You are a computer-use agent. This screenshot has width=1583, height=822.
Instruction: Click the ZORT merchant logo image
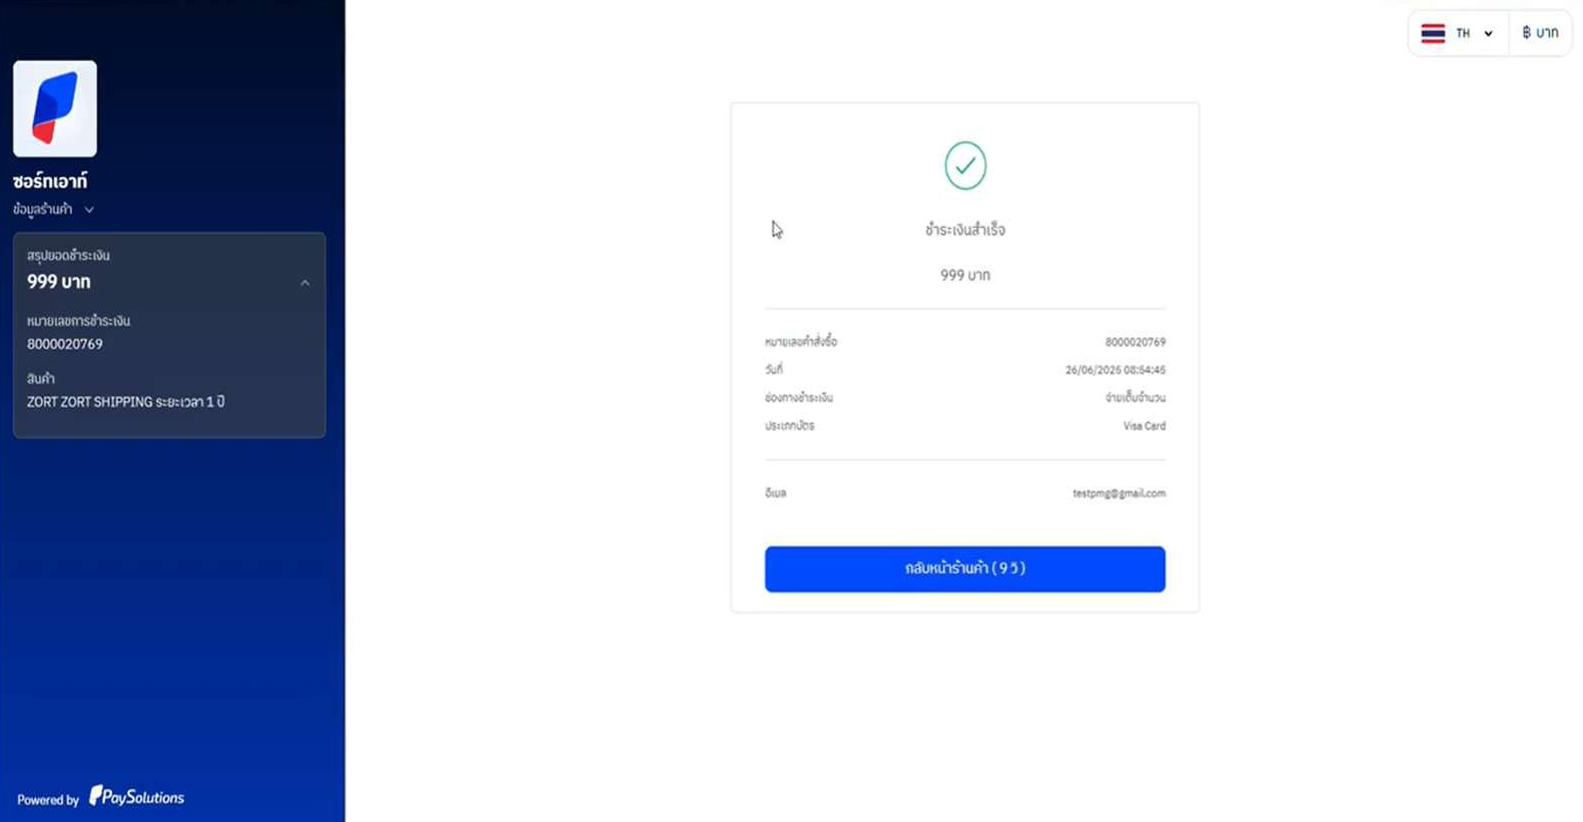(55, 108)
